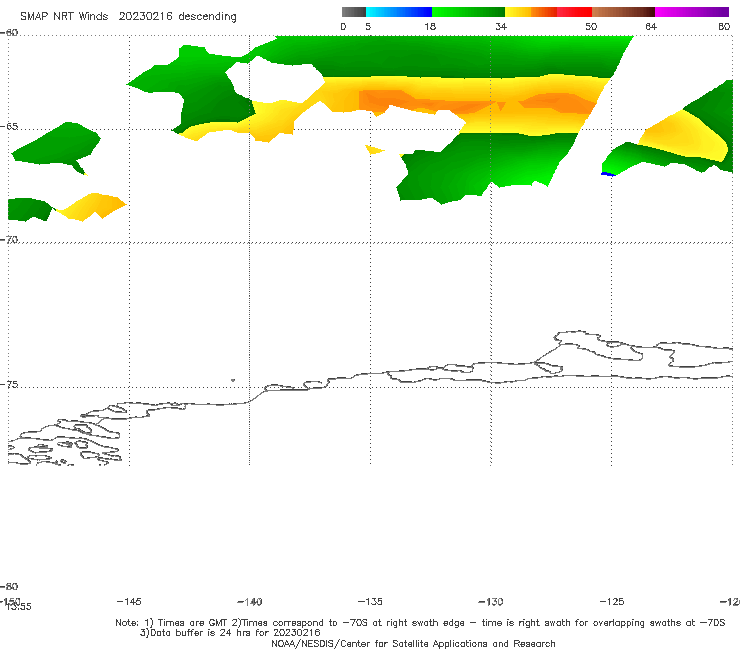This screenshot has height=650, width=740.
Task: Click the latitude label '-65'
Action: (9, 127)
